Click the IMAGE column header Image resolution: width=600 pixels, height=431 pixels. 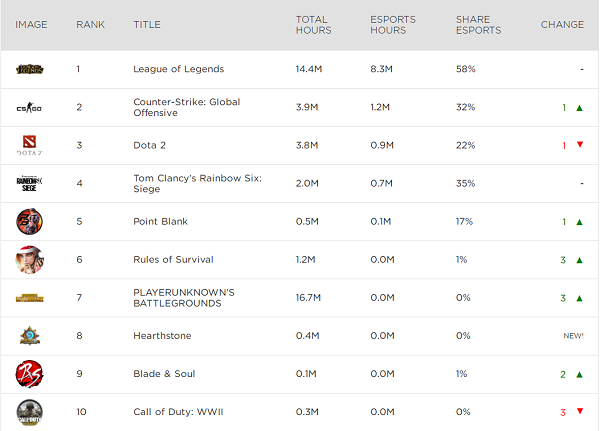pyautogui.click(x=31, y=24)
